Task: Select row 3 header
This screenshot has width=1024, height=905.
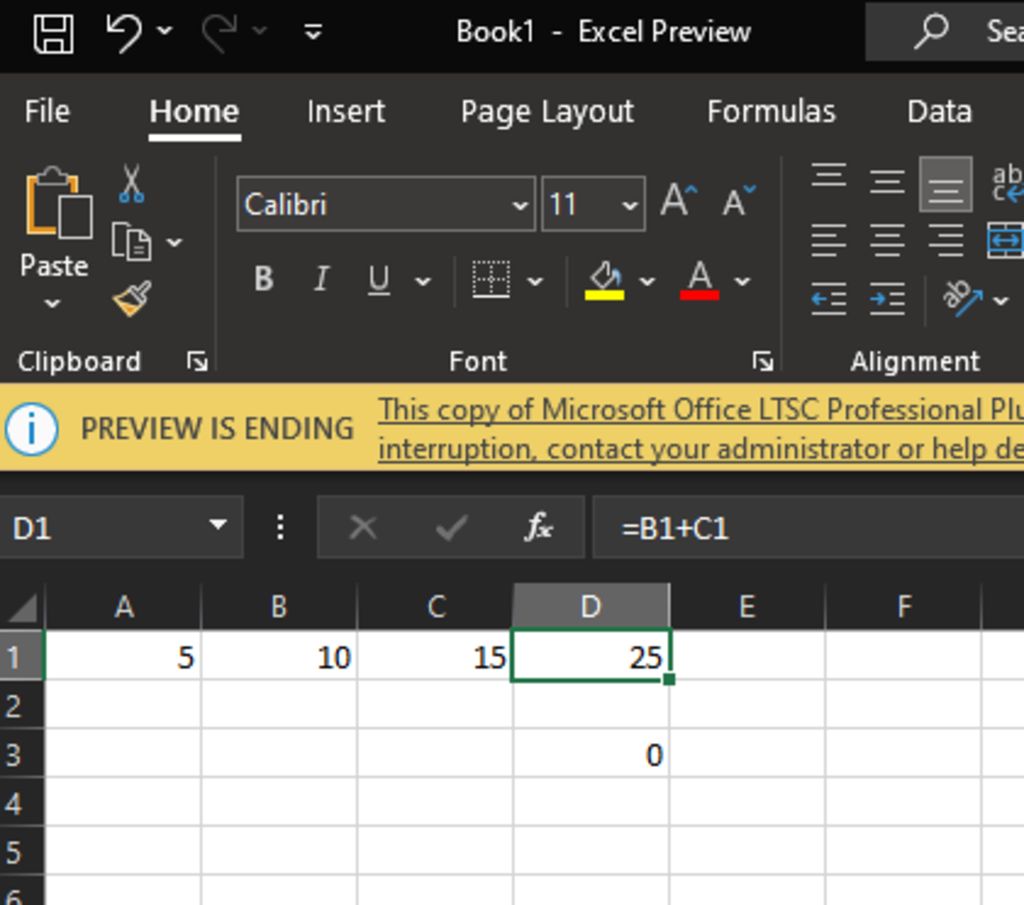Action: tap(21, 754)
